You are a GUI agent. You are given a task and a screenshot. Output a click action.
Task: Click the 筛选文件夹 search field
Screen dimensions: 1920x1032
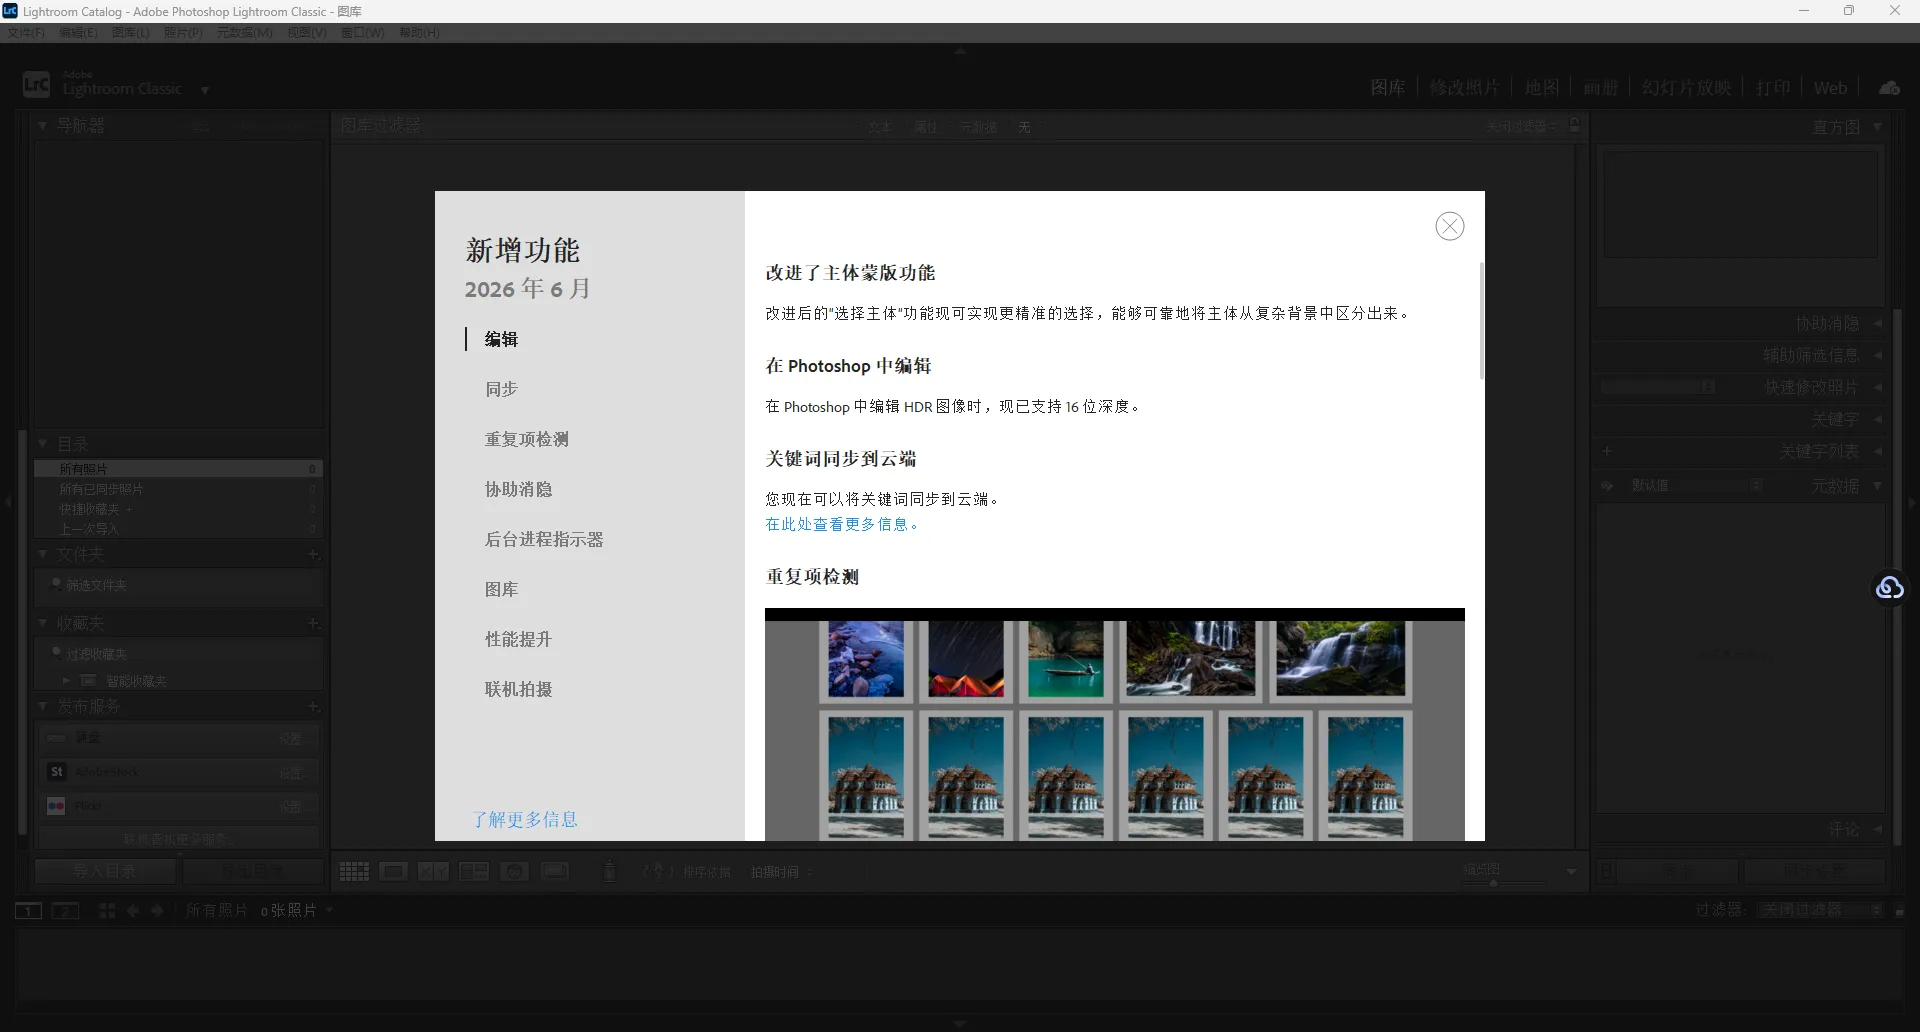point(180,585)
